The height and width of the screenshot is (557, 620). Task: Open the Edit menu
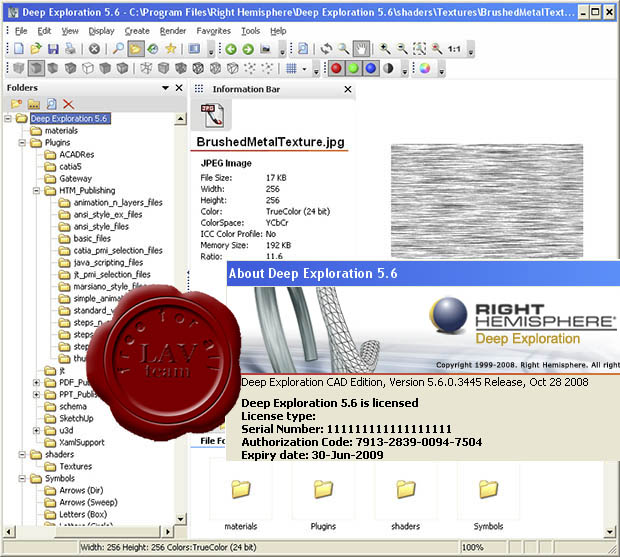[x=44, y=31]
